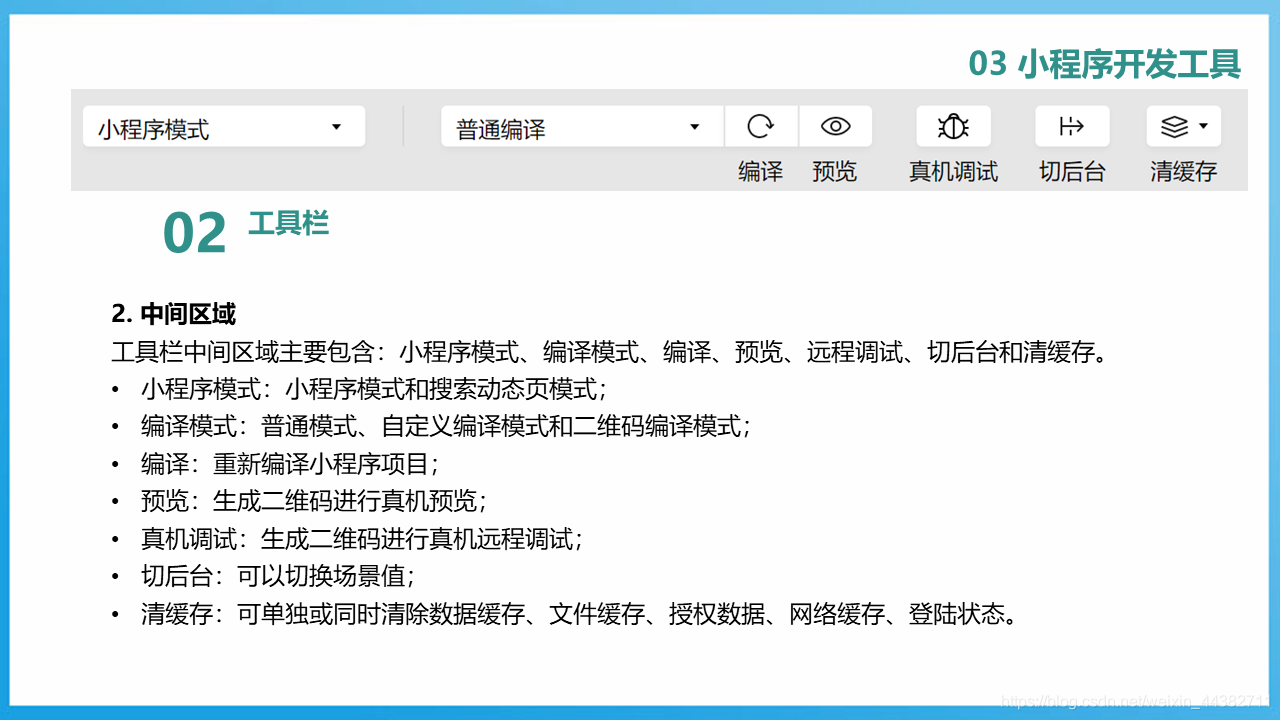Click the 清缓存 layers icon

click(1175, 126)
